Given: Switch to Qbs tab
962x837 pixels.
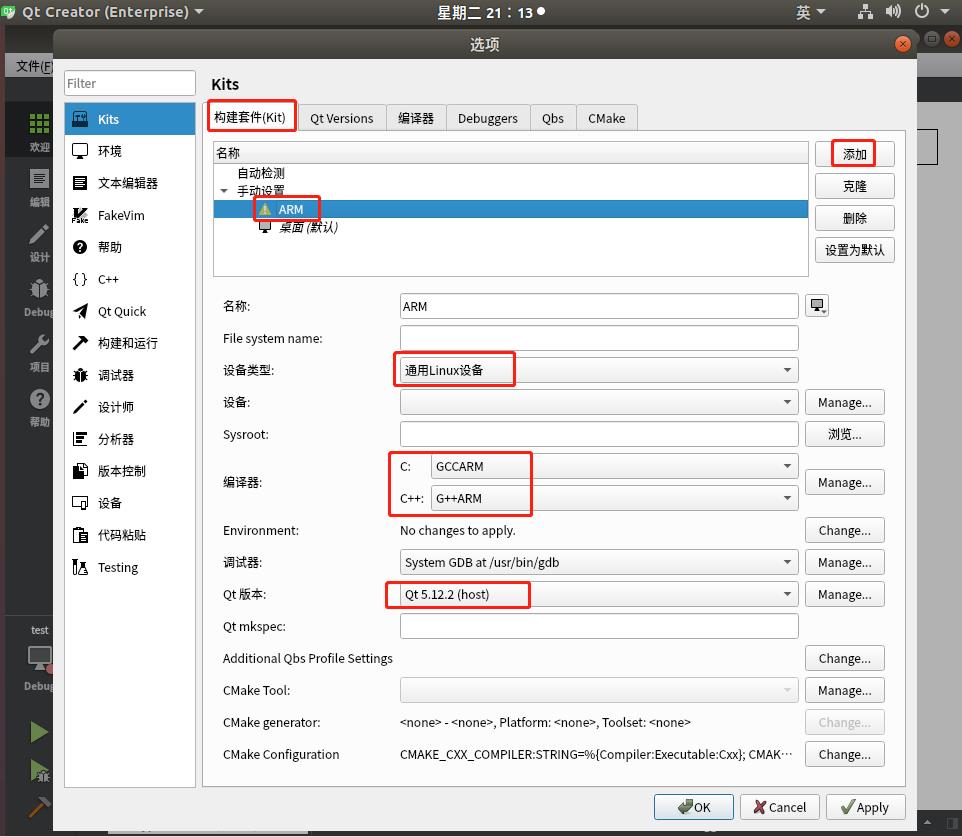Looking at the screenshot, I should tap(552, 118).
